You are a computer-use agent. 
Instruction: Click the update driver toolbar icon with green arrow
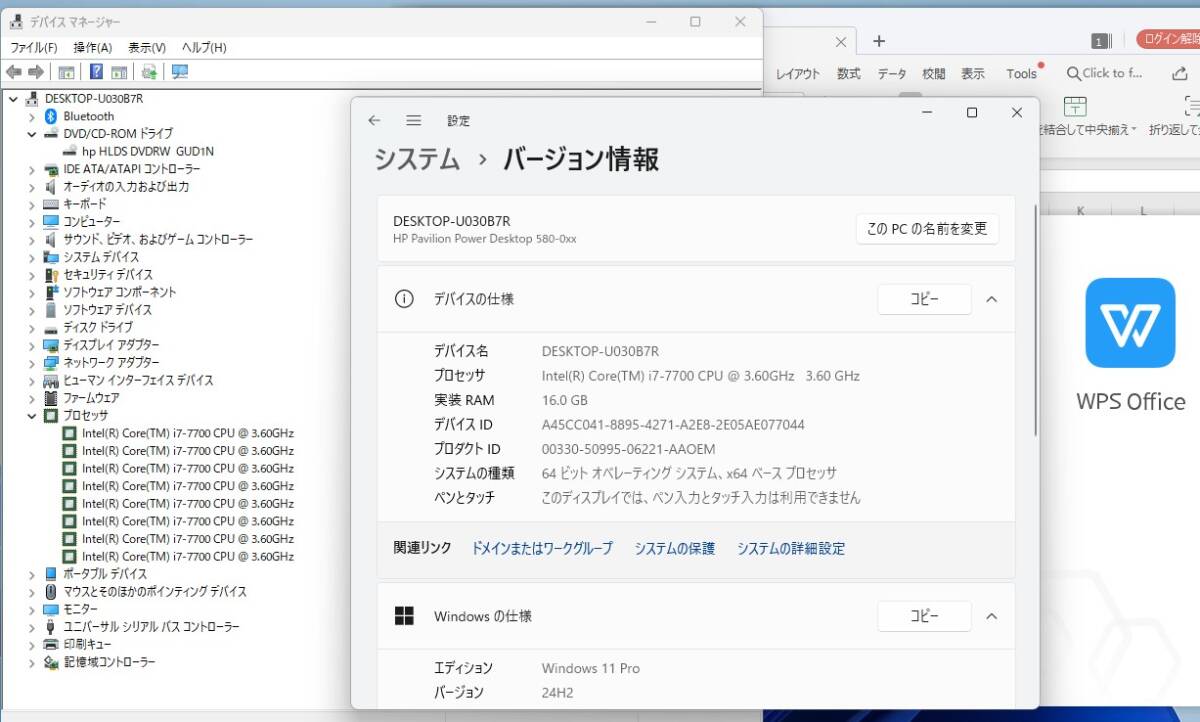click(x=149, y=72)
